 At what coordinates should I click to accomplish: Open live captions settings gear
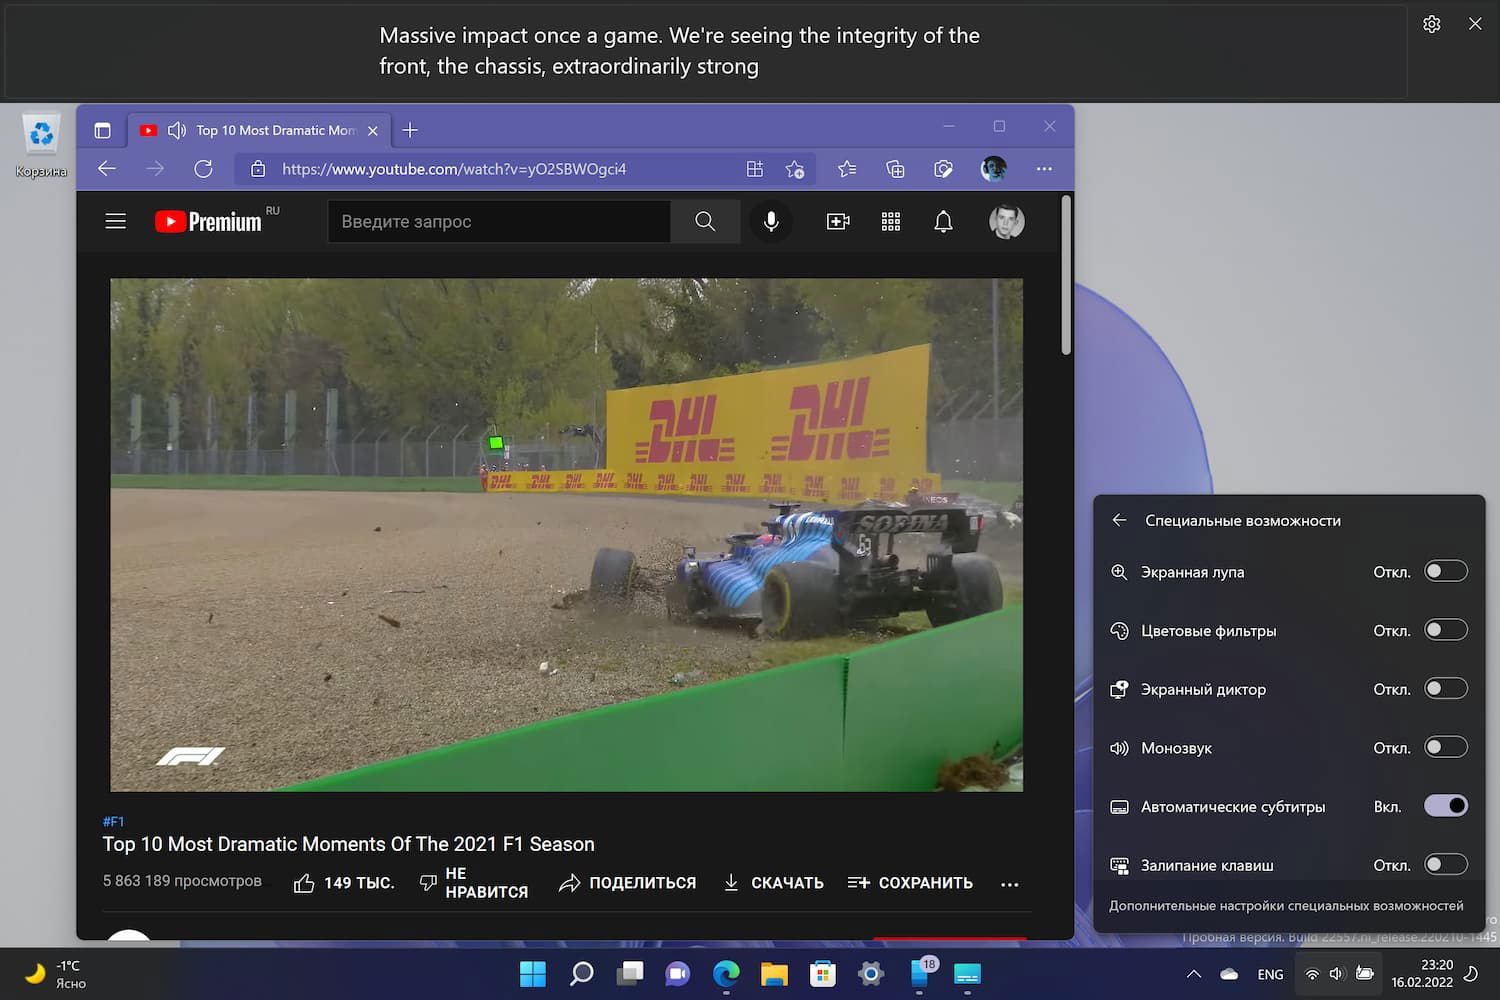[x=1432, y=24]
